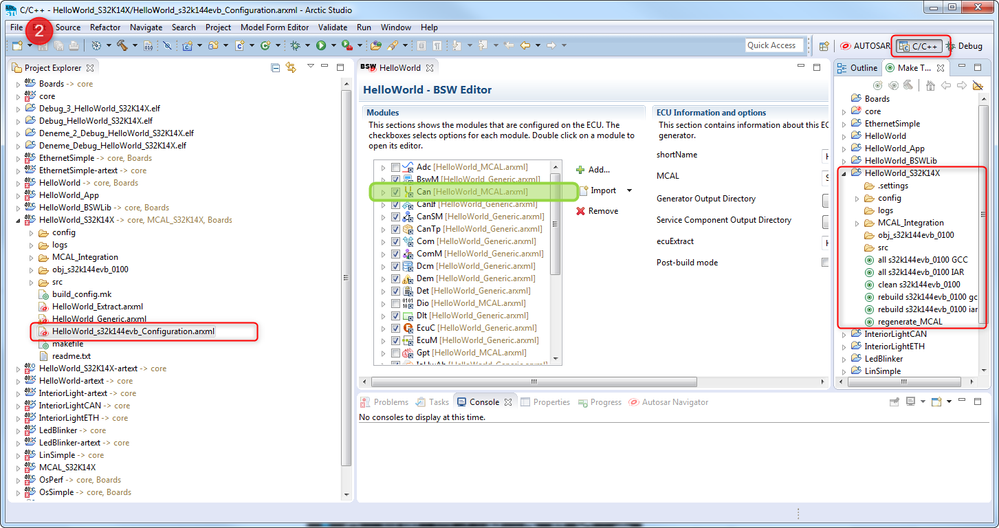The height and width of the screenshot is (528, 999).
Task: Click the Home icon in Make Target view
Action: (x=930, y=85)
